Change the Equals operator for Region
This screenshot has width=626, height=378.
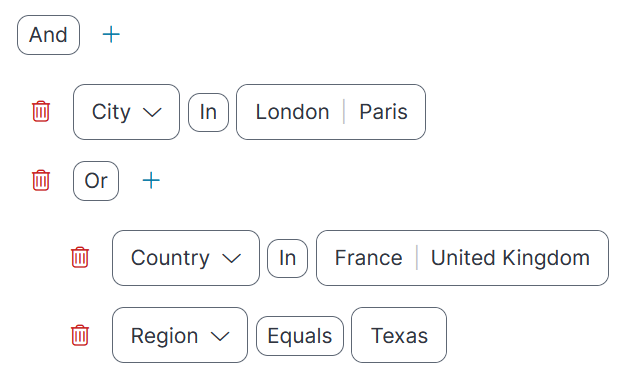pyautogui.click(x=300, y=336)
